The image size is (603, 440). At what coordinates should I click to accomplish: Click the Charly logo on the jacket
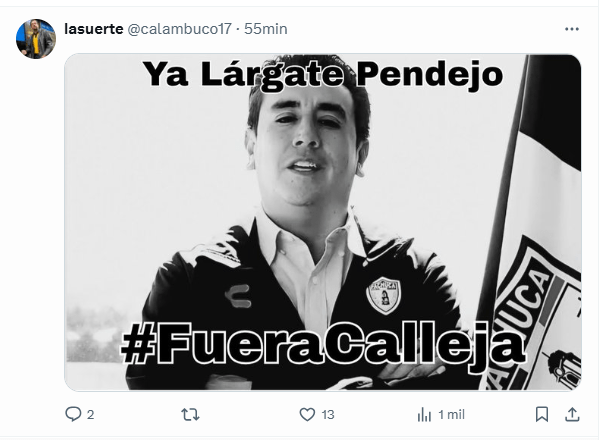click(238, 296)
